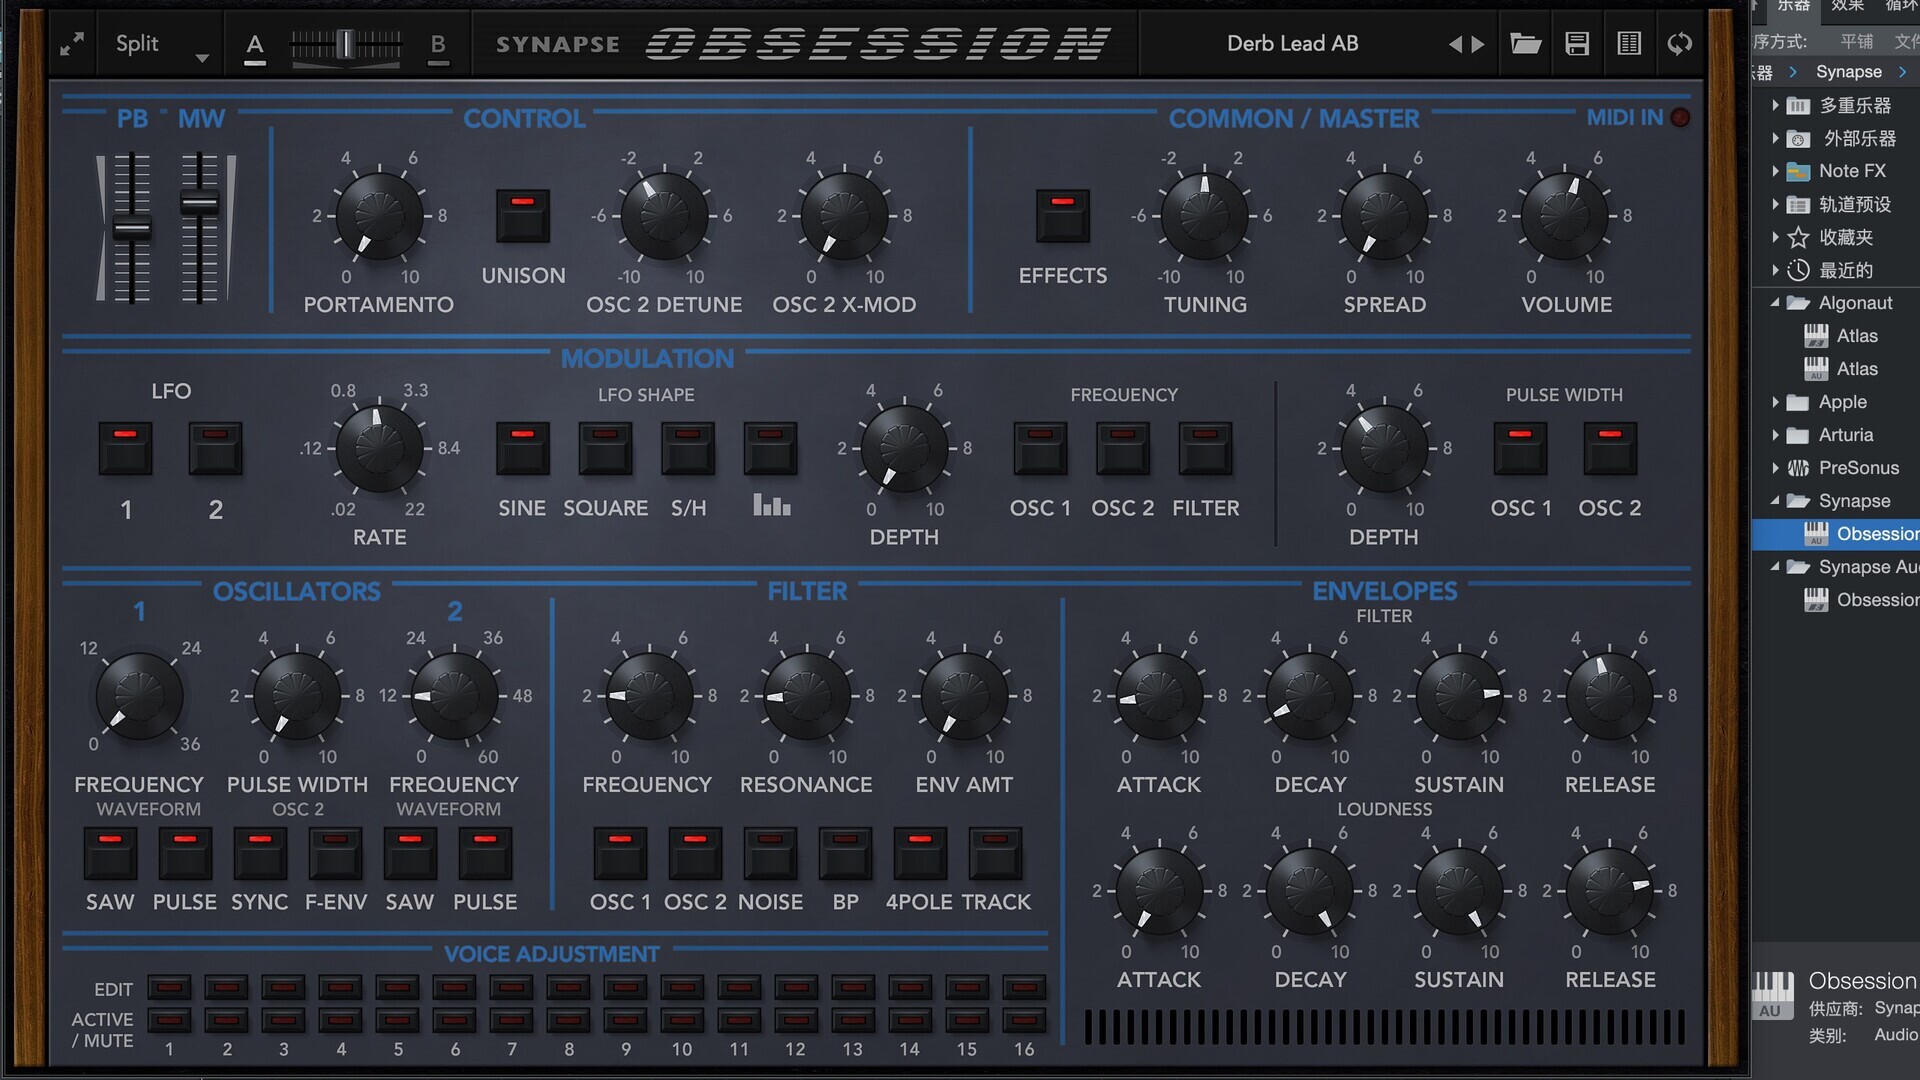This screenshot has height=1080, width=1920.
Task: Collapse the Algonaut folder
Action: (1775, 303)
